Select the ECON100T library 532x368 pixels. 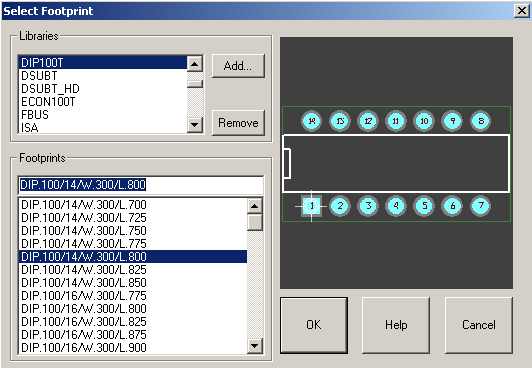tap(102, 102)
